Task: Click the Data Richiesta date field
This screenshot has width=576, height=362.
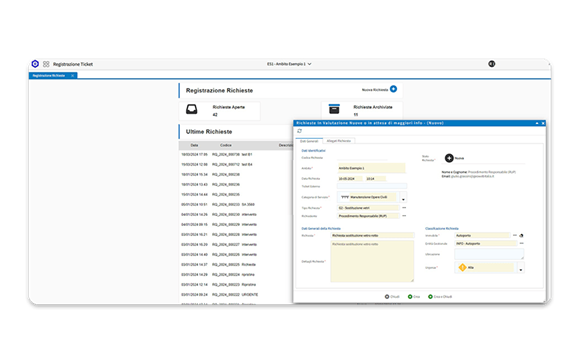Action: (x=350, y=179)
